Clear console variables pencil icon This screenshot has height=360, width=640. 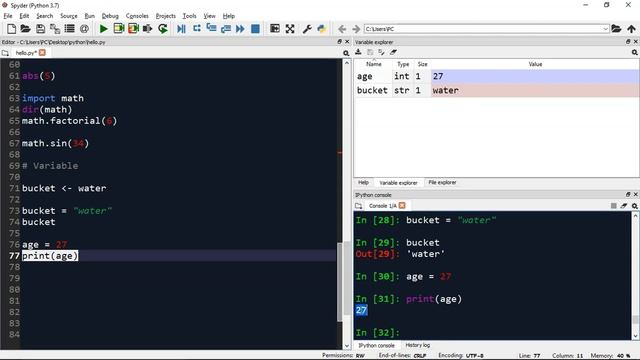click(624, 206)
